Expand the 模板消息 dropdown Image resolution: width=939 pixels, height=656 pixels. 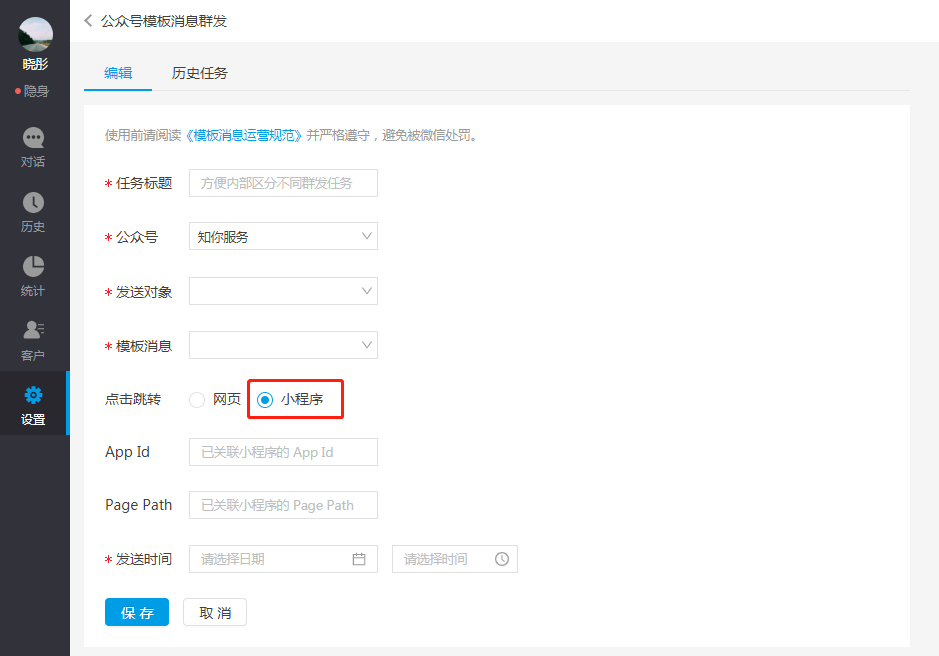[283, 345]
